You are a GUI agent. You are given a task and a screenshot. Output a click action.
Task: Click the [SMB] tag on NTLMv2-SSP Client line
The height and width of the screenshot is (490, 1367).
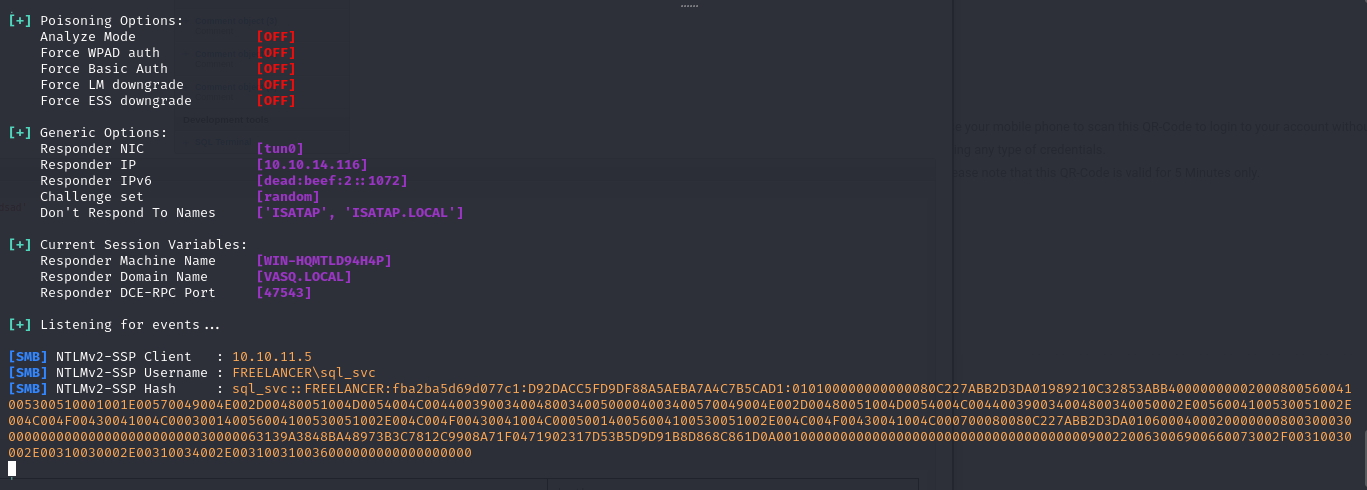click(28, 357)
